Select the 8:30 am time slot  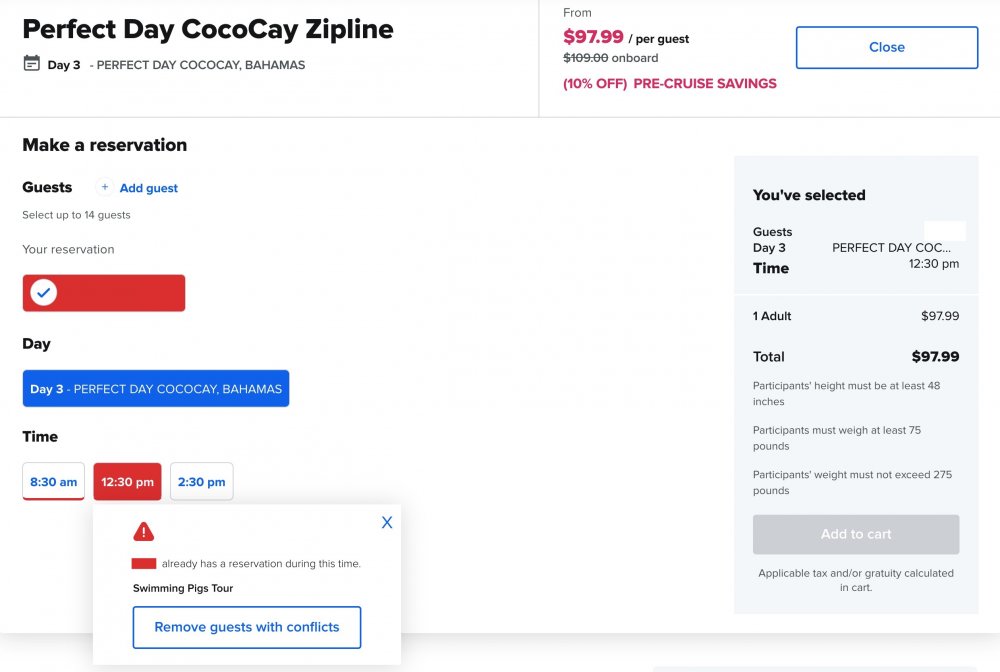click(54, 481)
